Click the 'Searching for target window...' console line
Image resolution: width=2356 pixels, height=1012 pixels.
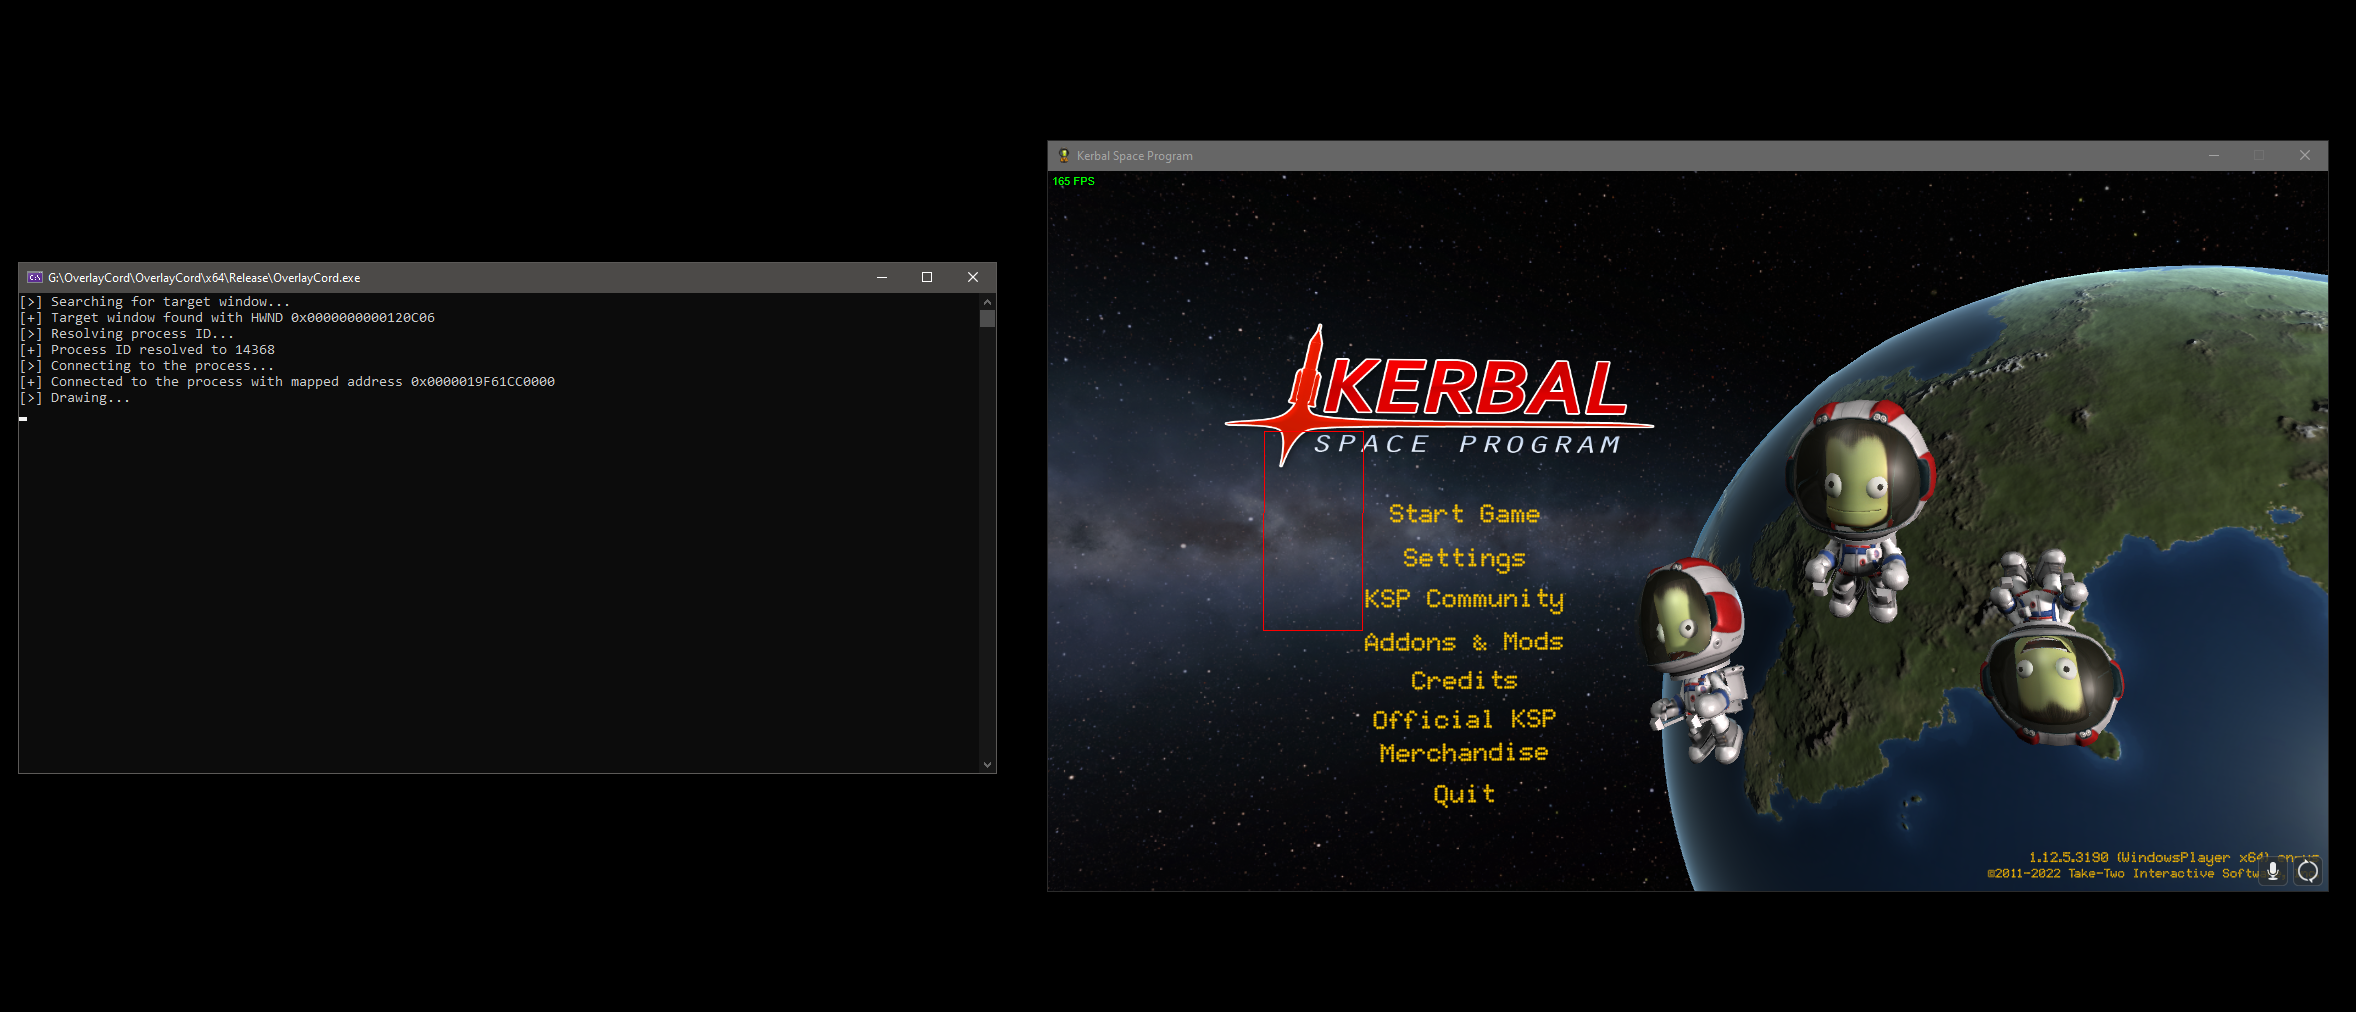155,302
